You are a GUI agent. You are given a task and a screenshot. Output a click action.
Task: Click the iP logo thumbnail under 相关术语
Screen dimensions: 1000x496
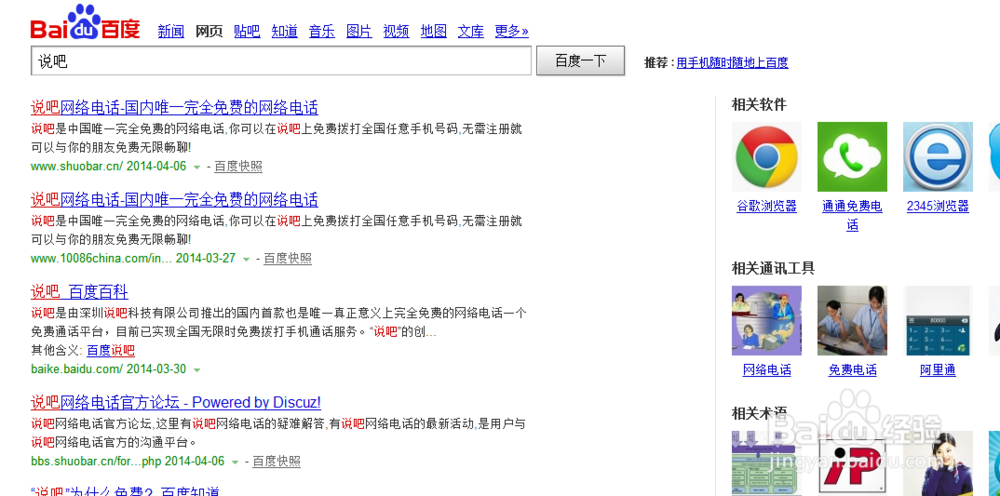pyautogui.click(x=852, y=463)
